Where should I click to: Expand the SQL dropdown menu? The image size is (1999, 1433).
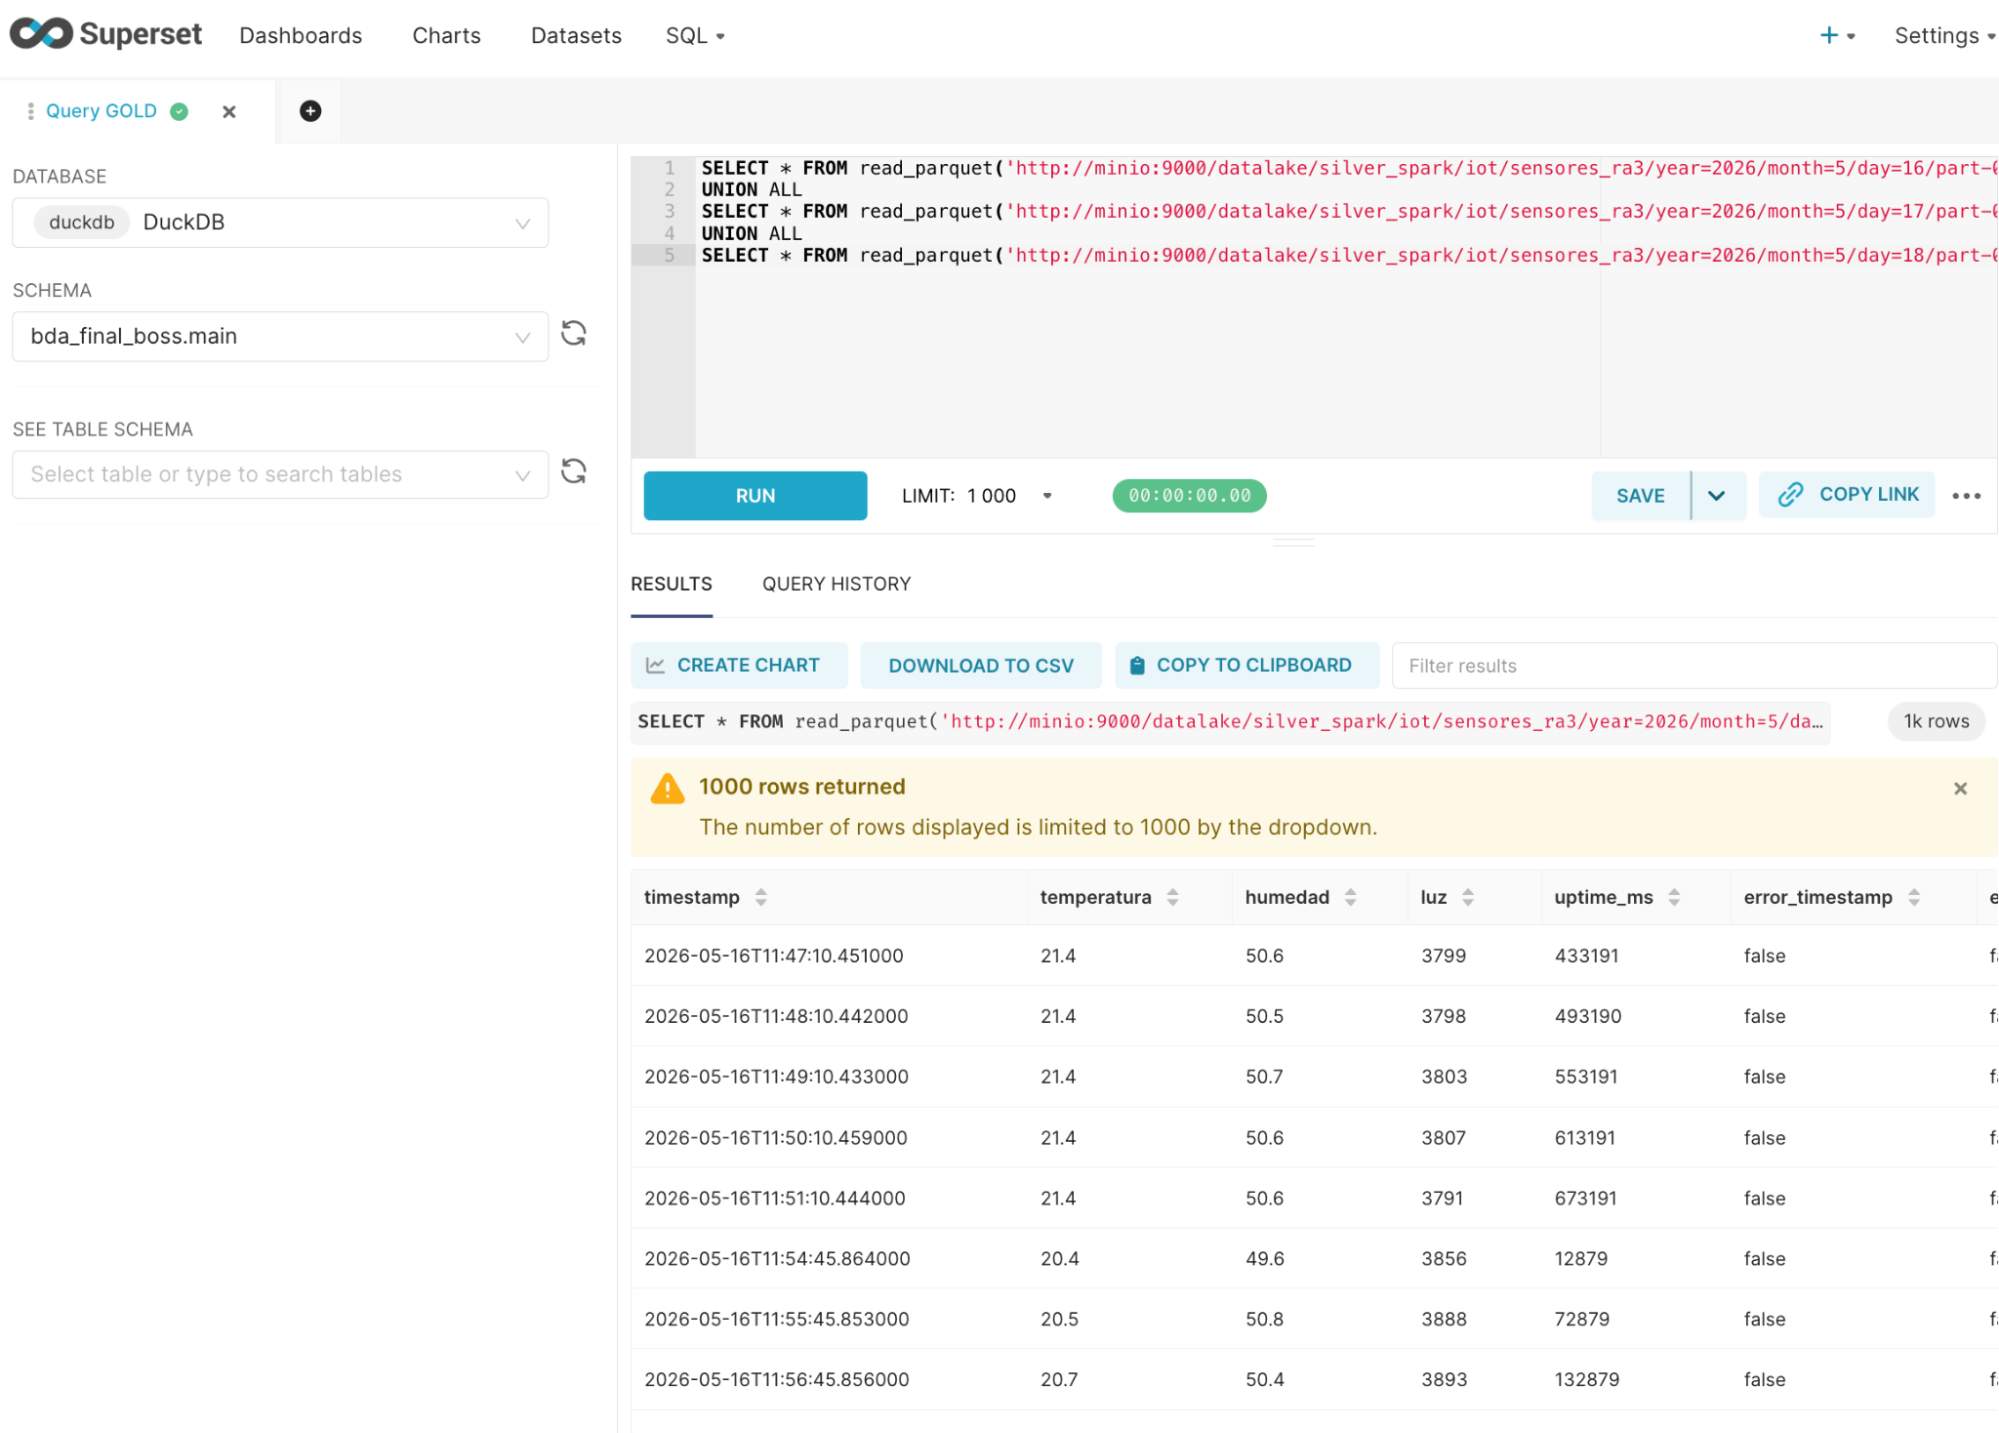[695, 36]
